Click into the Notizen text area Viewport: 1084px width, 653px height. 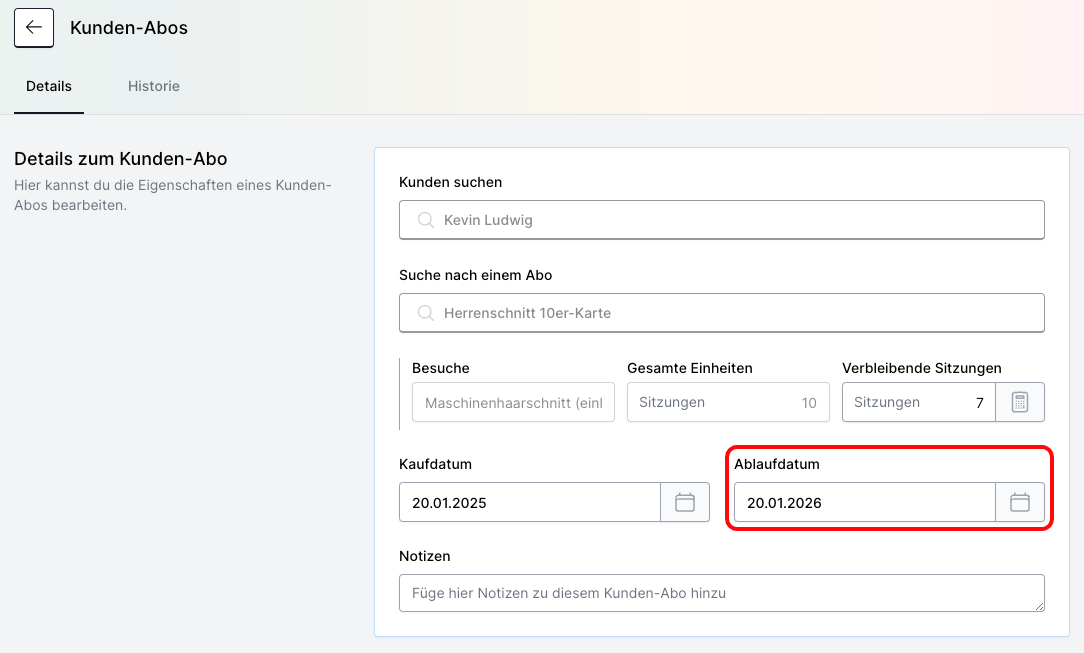tap(720, 593)
